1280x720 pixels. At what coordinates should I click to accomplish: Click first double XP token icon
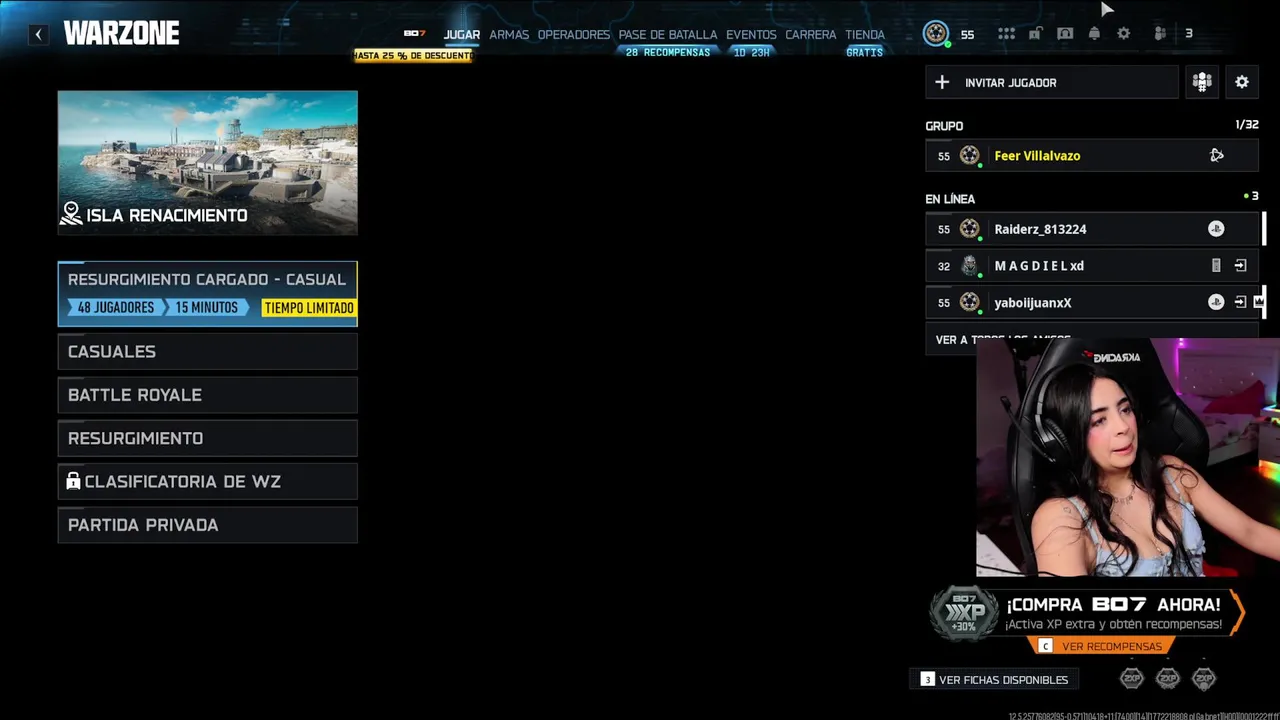pos(1132,679)
